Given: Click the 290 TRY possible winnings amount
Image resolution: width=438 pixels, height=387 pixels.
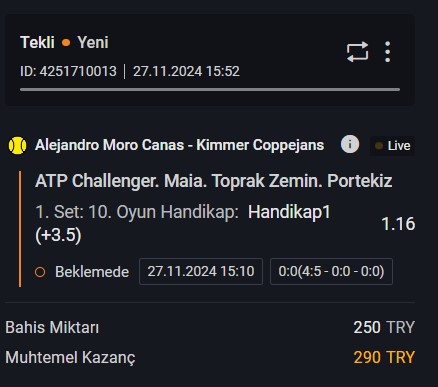Looking at the screenshot, I should (x=384, y=357).
